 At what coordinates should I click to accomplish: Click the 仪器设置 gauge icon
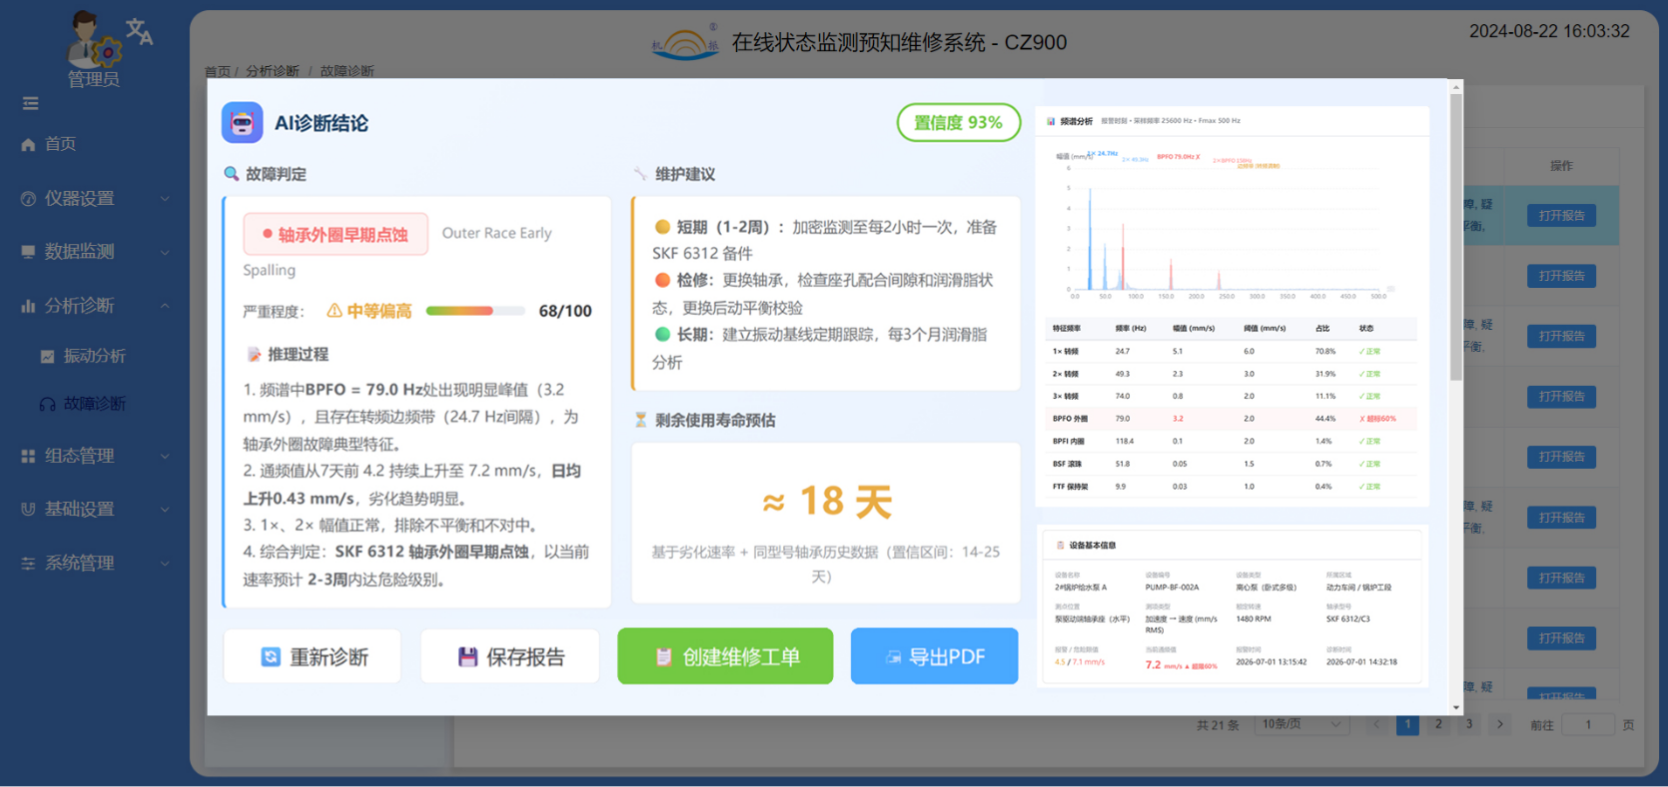point(28,199)
